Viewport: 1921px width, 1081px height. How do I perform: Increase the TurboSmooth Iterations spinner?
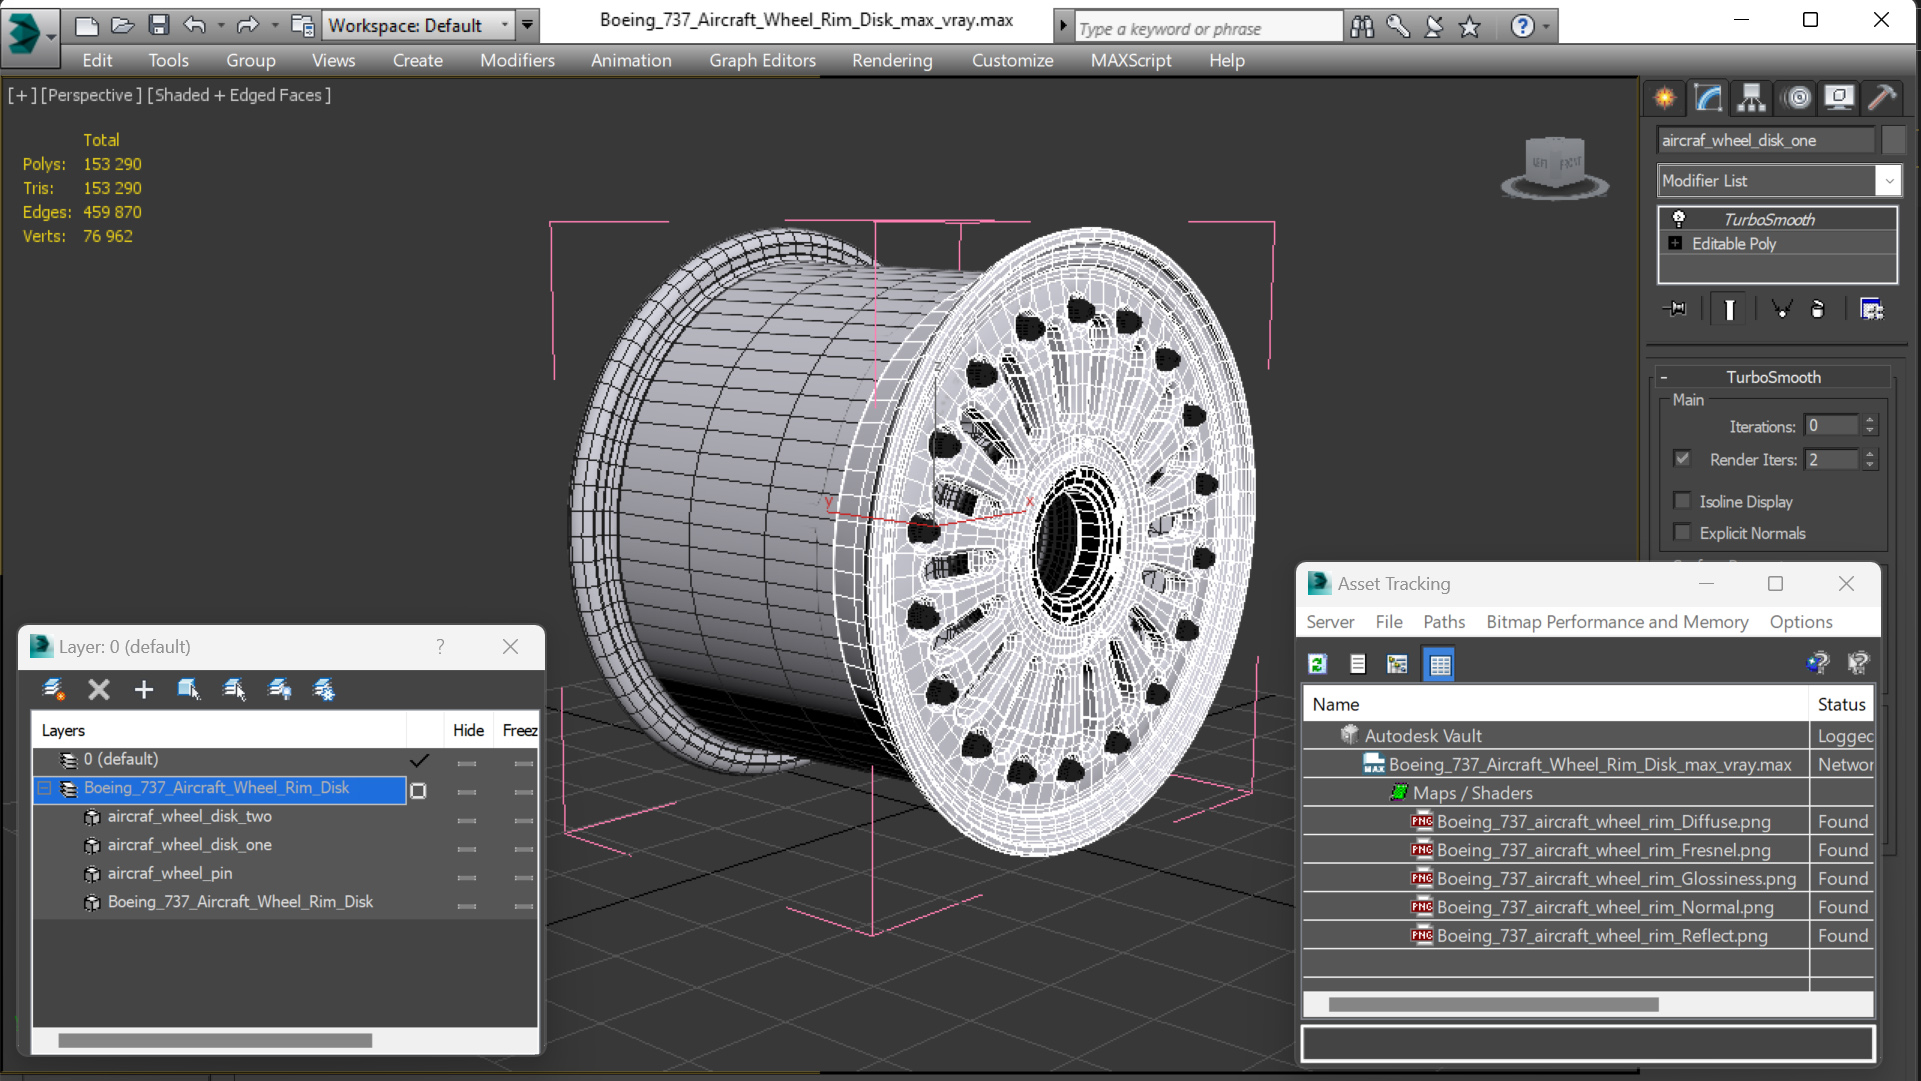pyautogui.click(x=1869, y=420)
